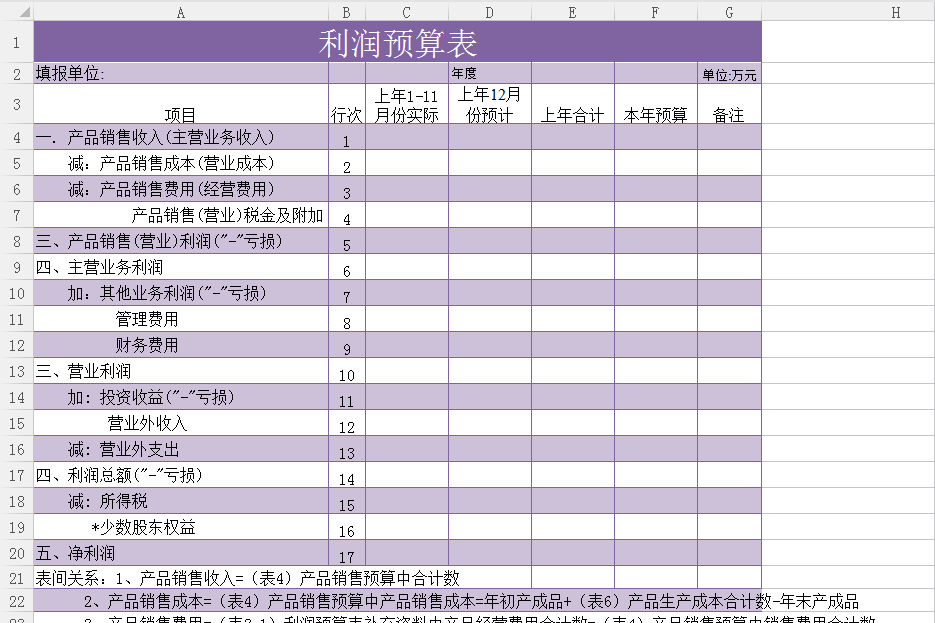The width and height of the screenshot is (935, 623).
Task: Click the select-all corner of the grid
Action: coord(16,12)
